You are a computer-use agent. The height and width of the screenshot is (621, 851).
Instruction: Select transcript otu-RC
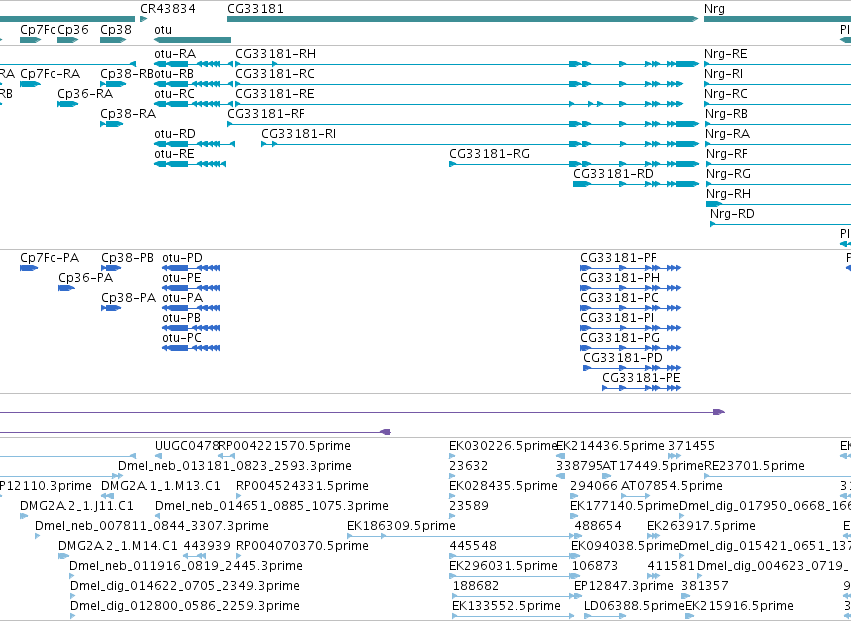point(175,94)
